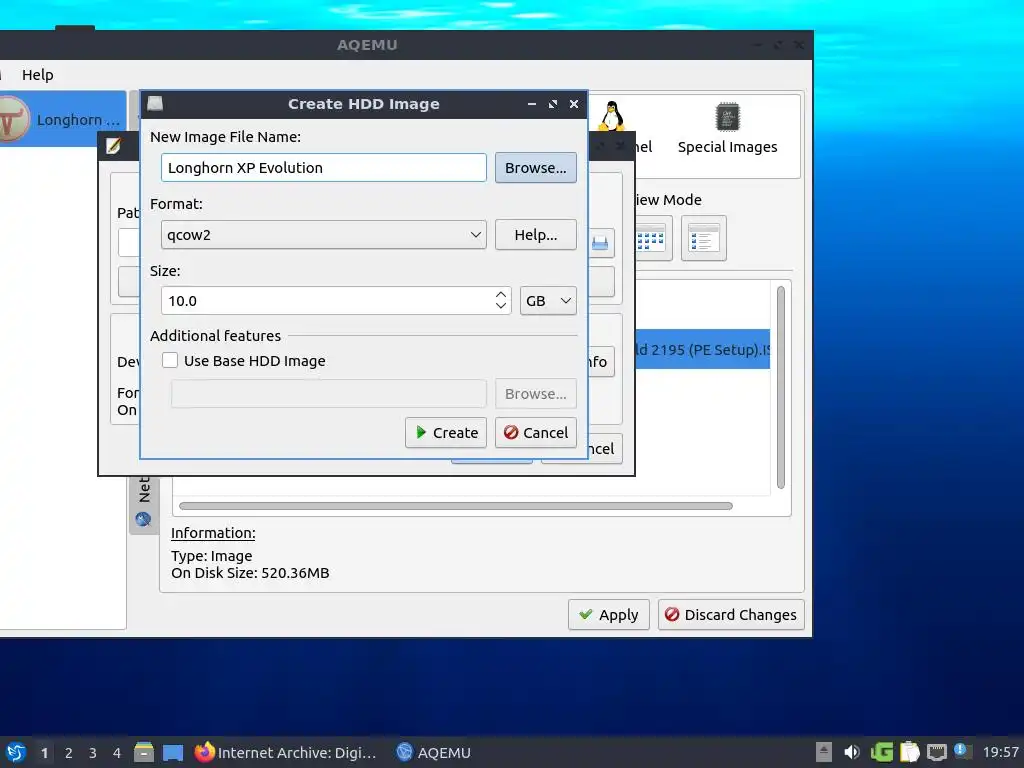
Task: Open the blue notification alert tray icon
Action: [961, 751]
